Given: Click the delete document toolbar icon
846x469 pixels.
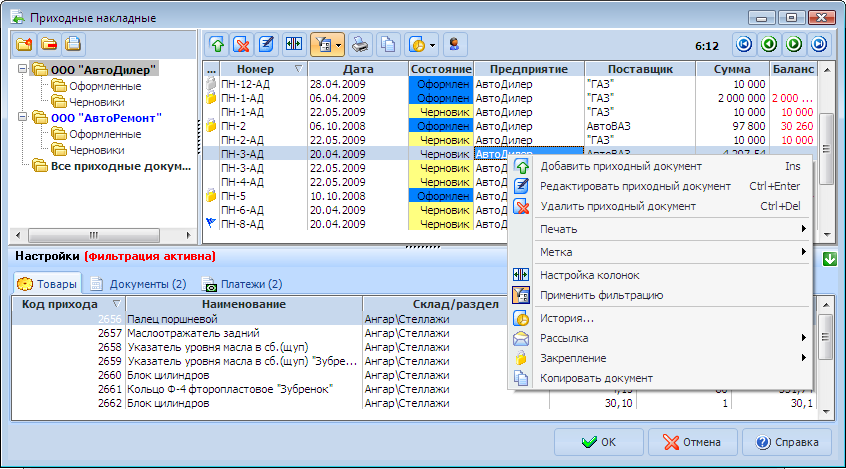Looking at the screenshot, I should pos(241,45).
